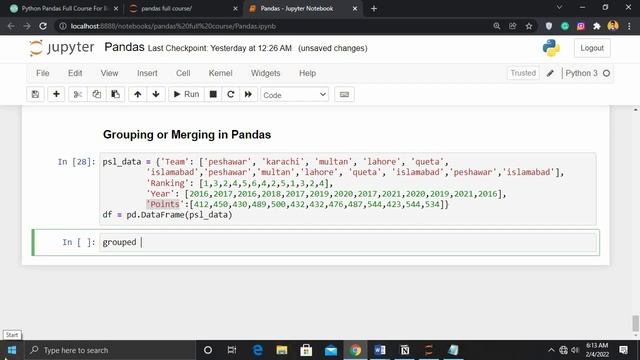This screenshot has height=360, width=640.
Task: Move selected cell up arrow
Action: (x=138, y=94)
